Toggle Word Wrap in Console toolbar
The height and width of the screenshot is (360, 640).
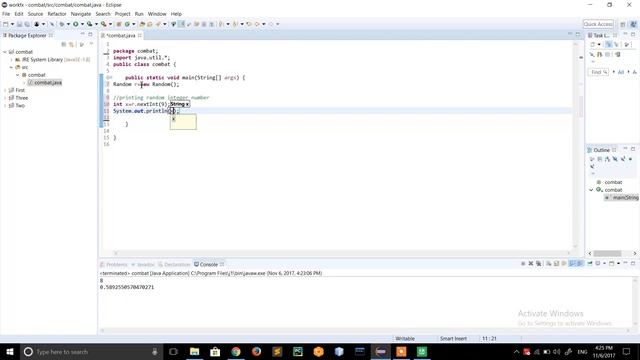click(564, 264)
